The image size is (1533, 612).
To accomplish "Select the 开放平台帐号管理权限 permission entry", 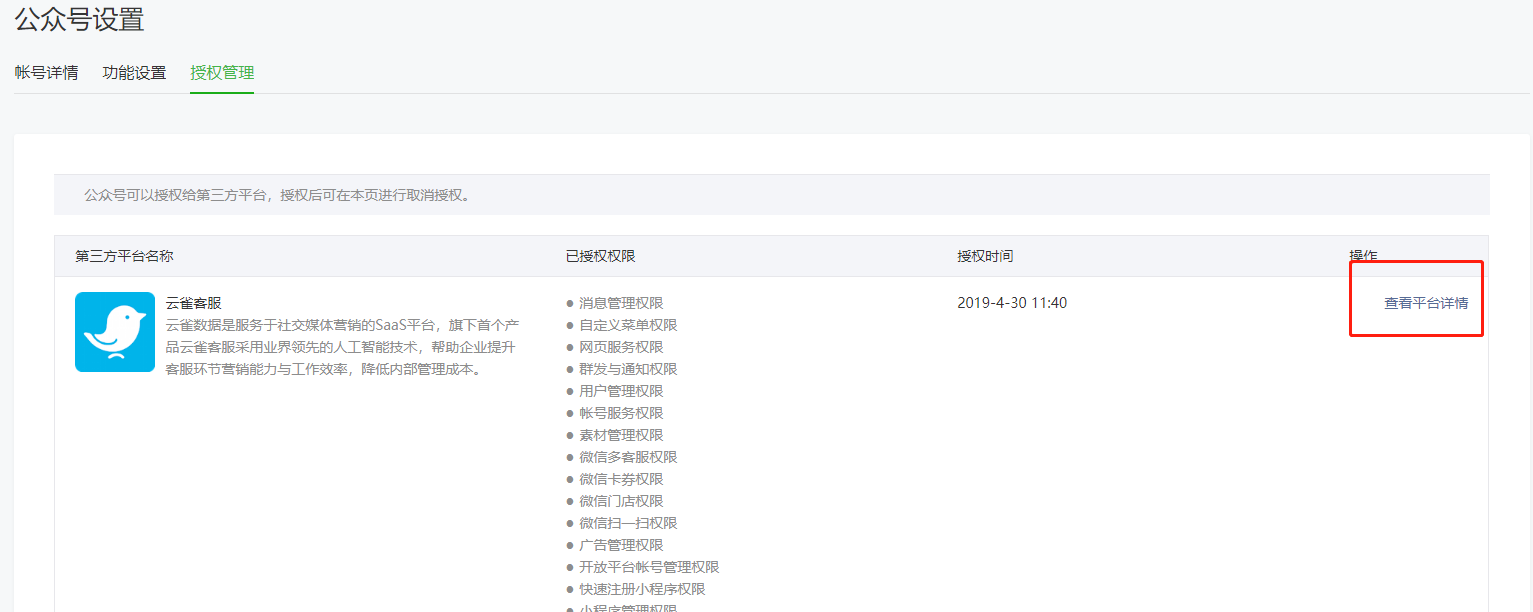I will tap(648, 567).
